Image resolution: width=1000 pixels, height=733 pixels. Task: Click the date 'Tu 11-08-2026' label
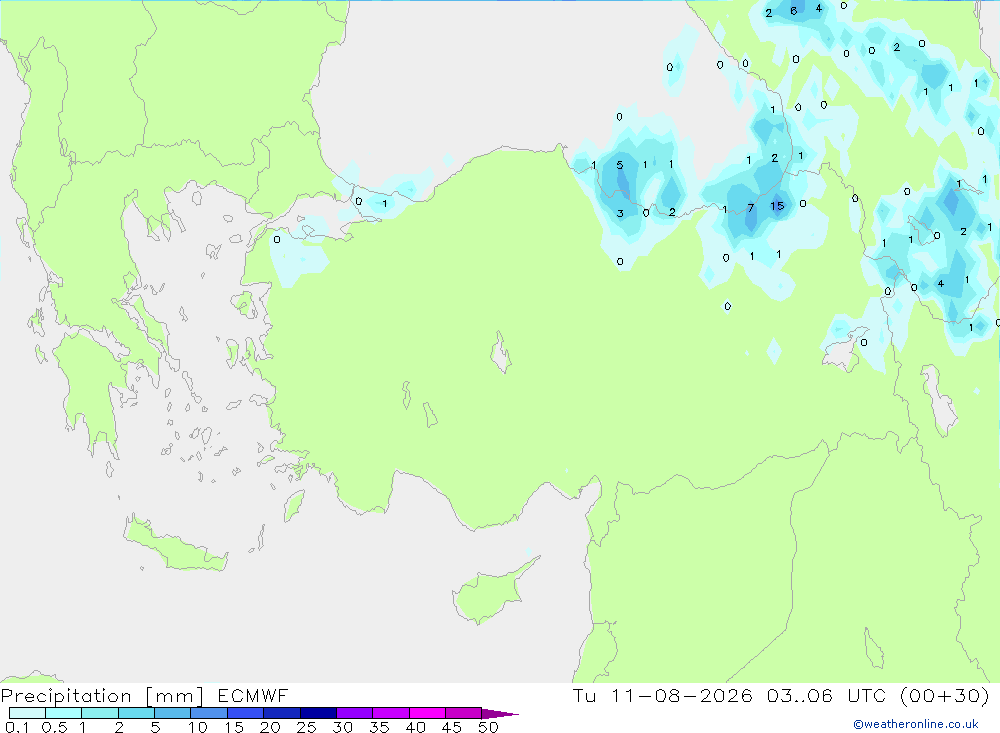663,695
